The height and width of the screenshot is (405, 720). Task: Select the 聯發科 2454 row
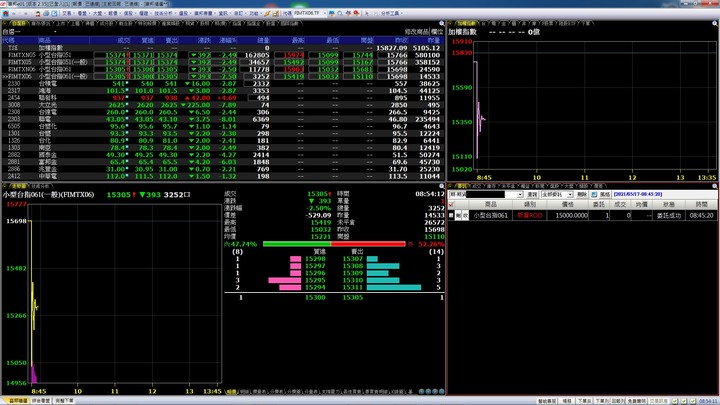pyautogui.click(x=221, y=98)
